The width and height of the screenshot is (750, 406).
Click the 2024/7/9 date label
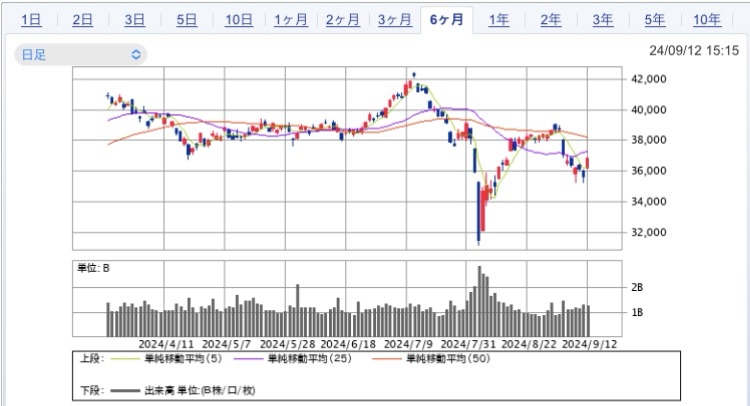point(408,344)
